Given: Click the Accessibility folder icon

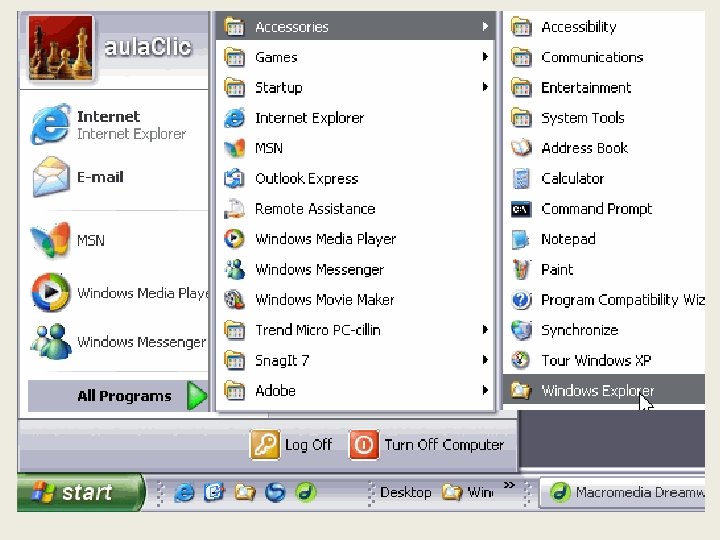Looking at the screenshot, I should [x=521, y=27].
